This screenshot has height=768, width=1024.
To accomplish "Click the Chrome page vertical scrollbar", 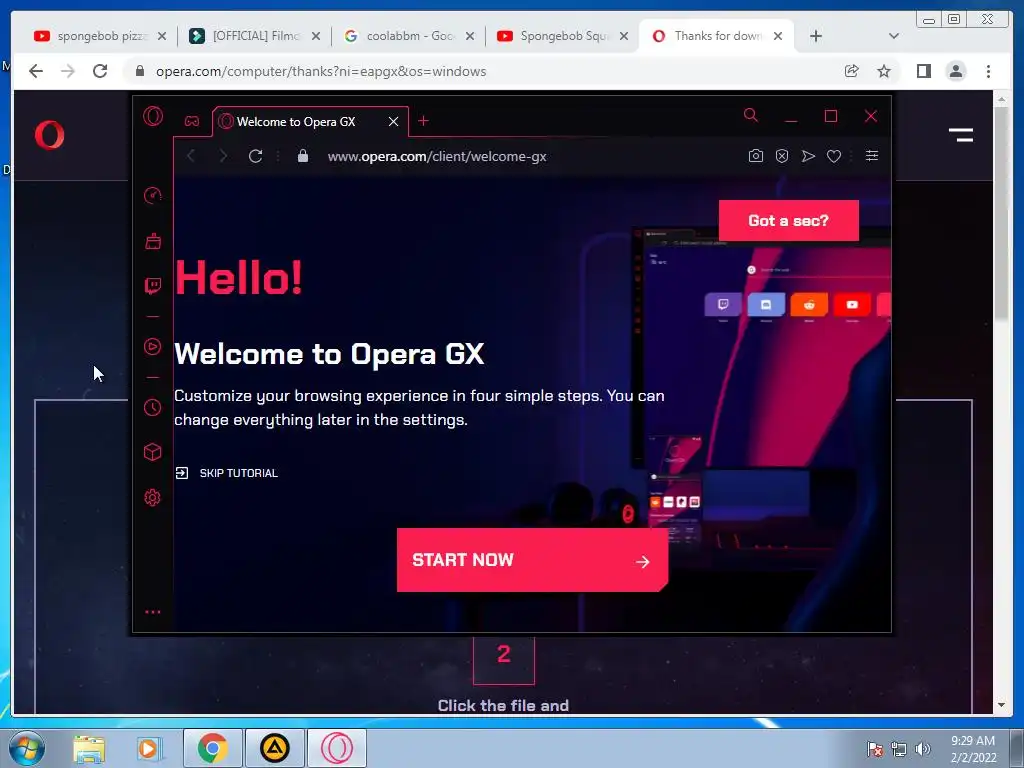I will (1001, 212).
